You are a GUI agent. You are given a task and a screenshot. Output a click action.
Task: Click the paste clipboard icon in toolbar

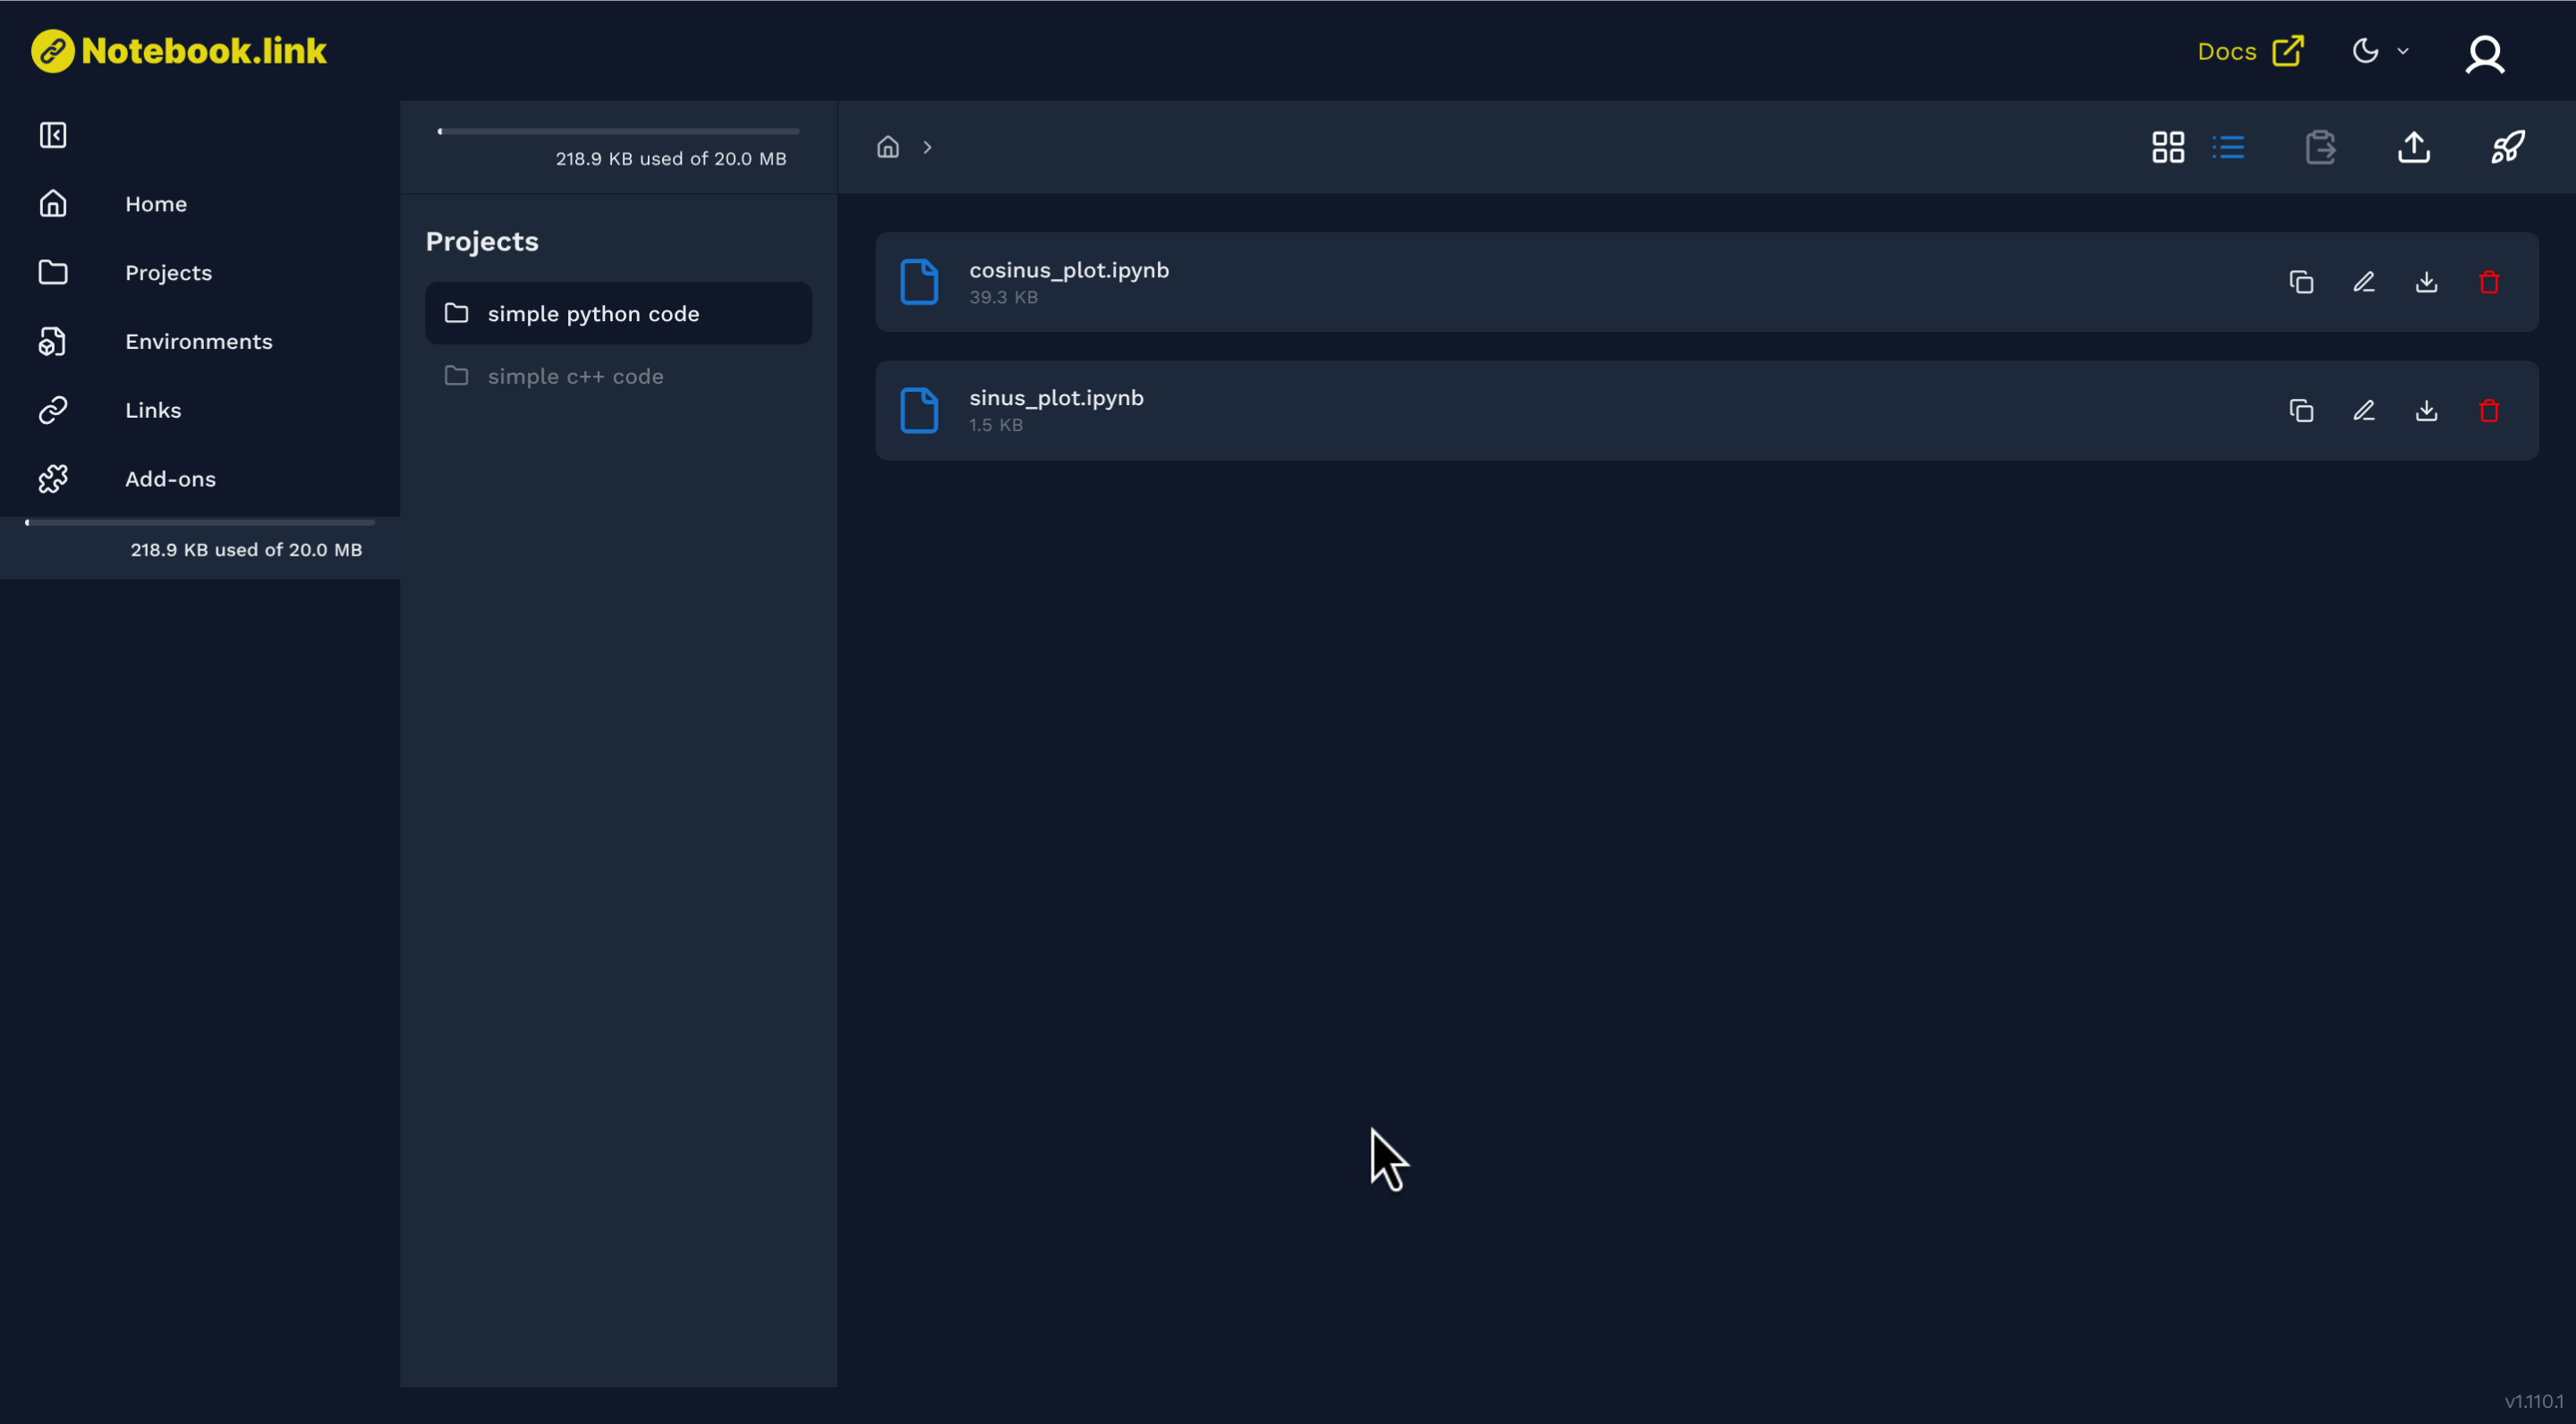pos(2320,147)
